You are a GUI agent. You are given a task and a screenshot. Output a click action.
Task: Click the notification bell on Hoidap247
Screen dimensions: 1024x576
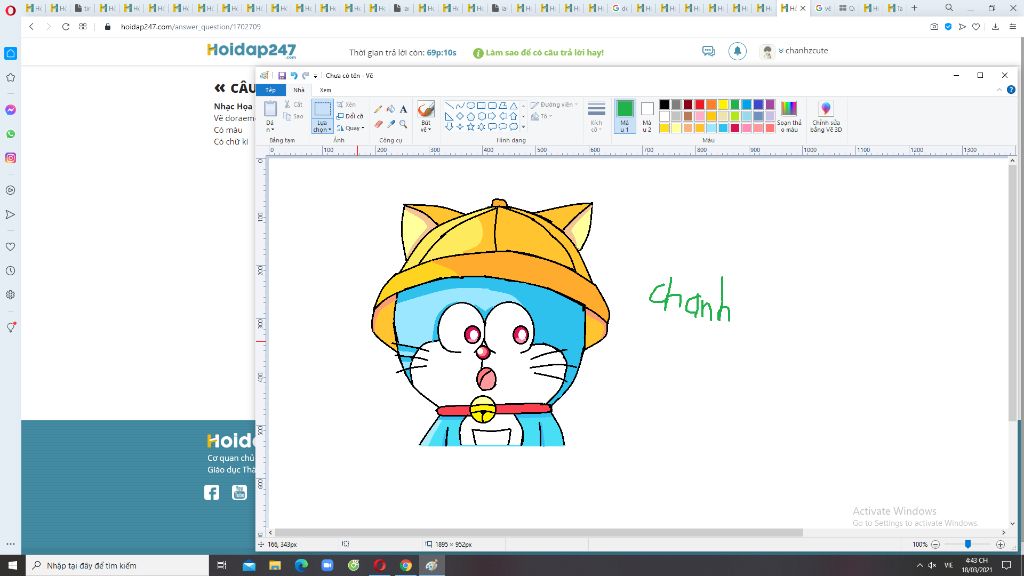pyautogui.click(x=737, y=51)
